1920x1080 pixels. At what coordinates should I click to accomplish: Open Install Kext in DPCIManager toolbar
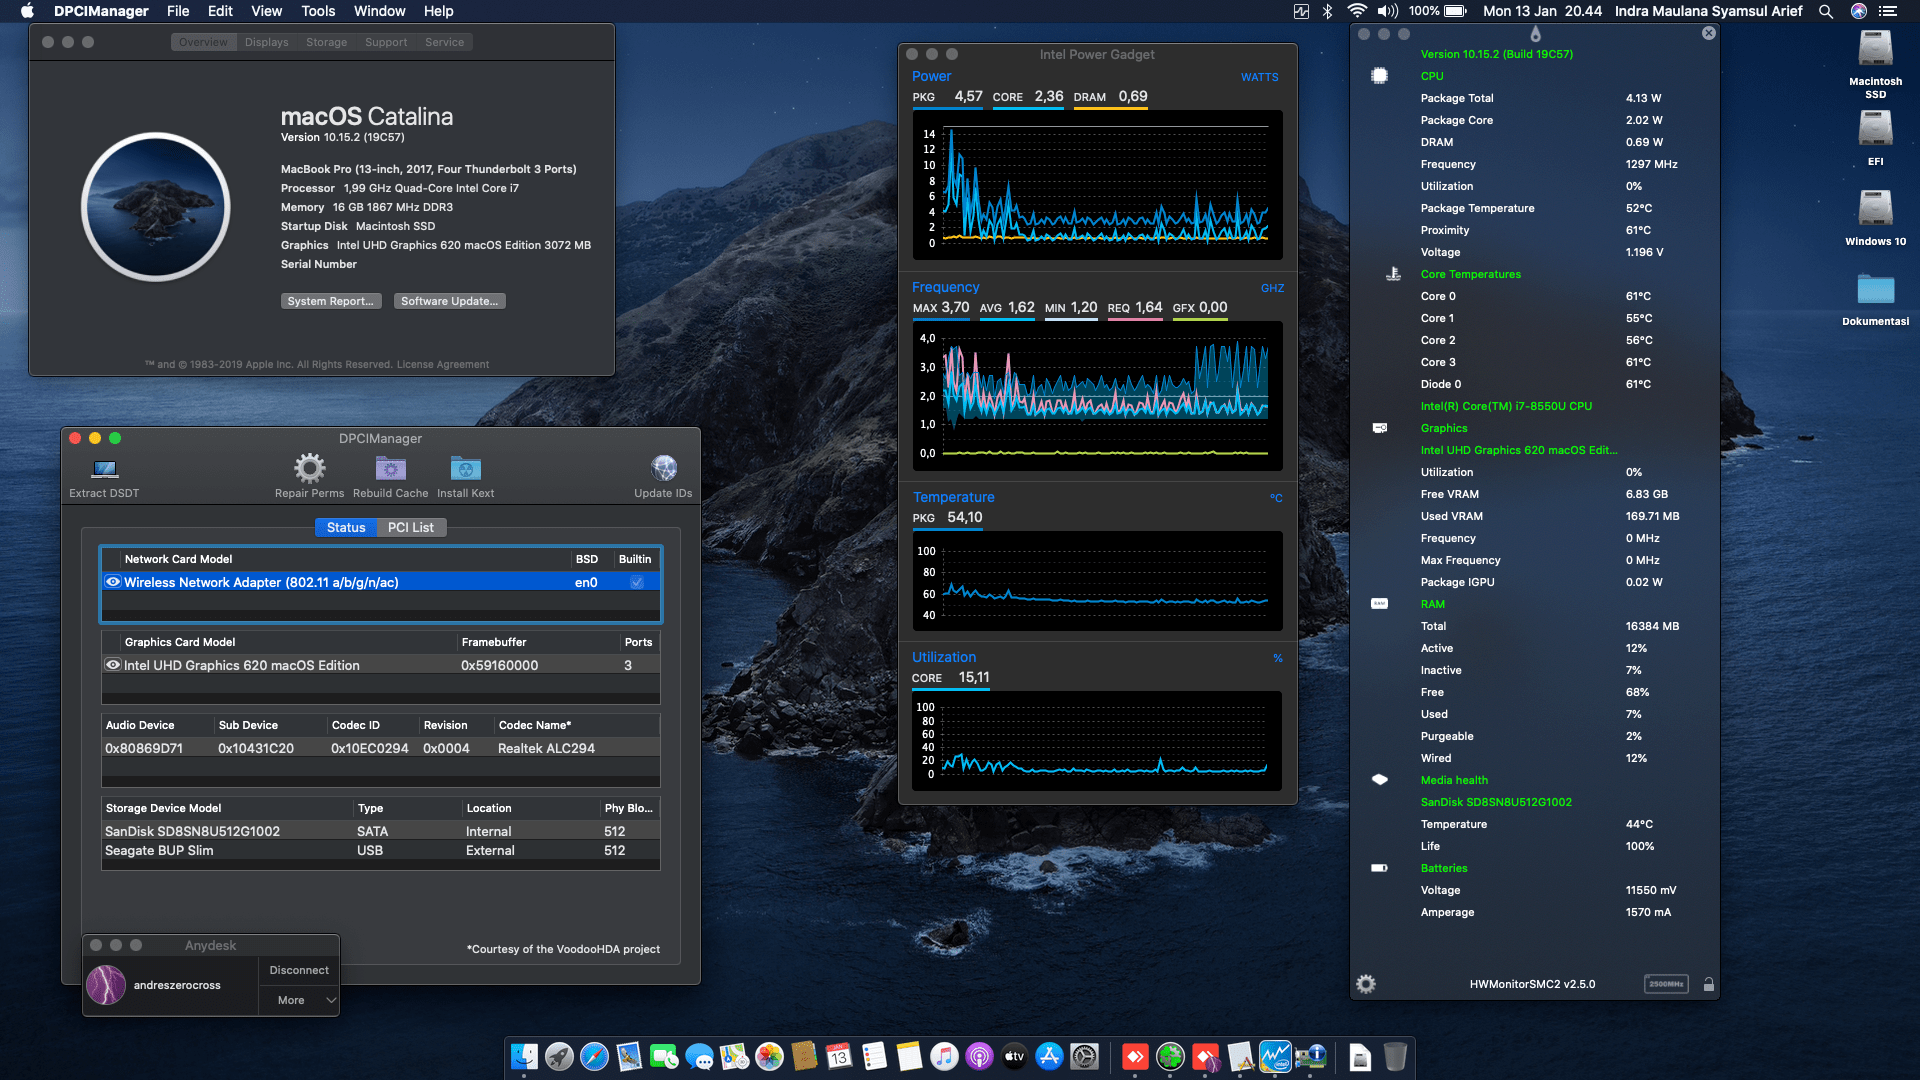pos(465,467)
